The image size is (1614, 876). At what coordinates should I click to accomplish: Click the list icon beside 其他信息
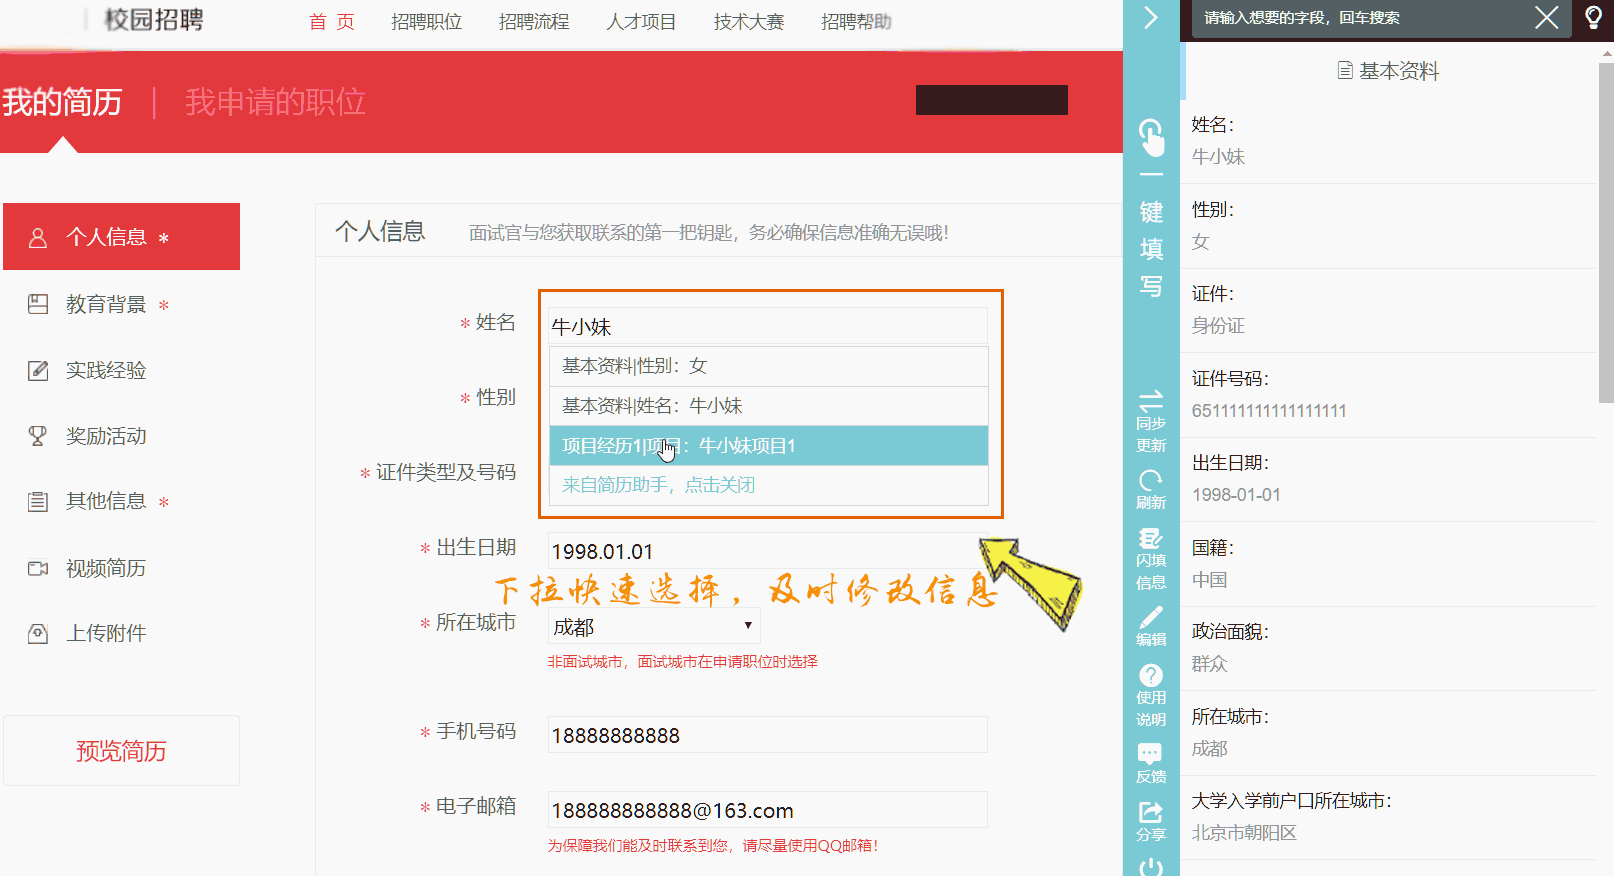[38, 502]
